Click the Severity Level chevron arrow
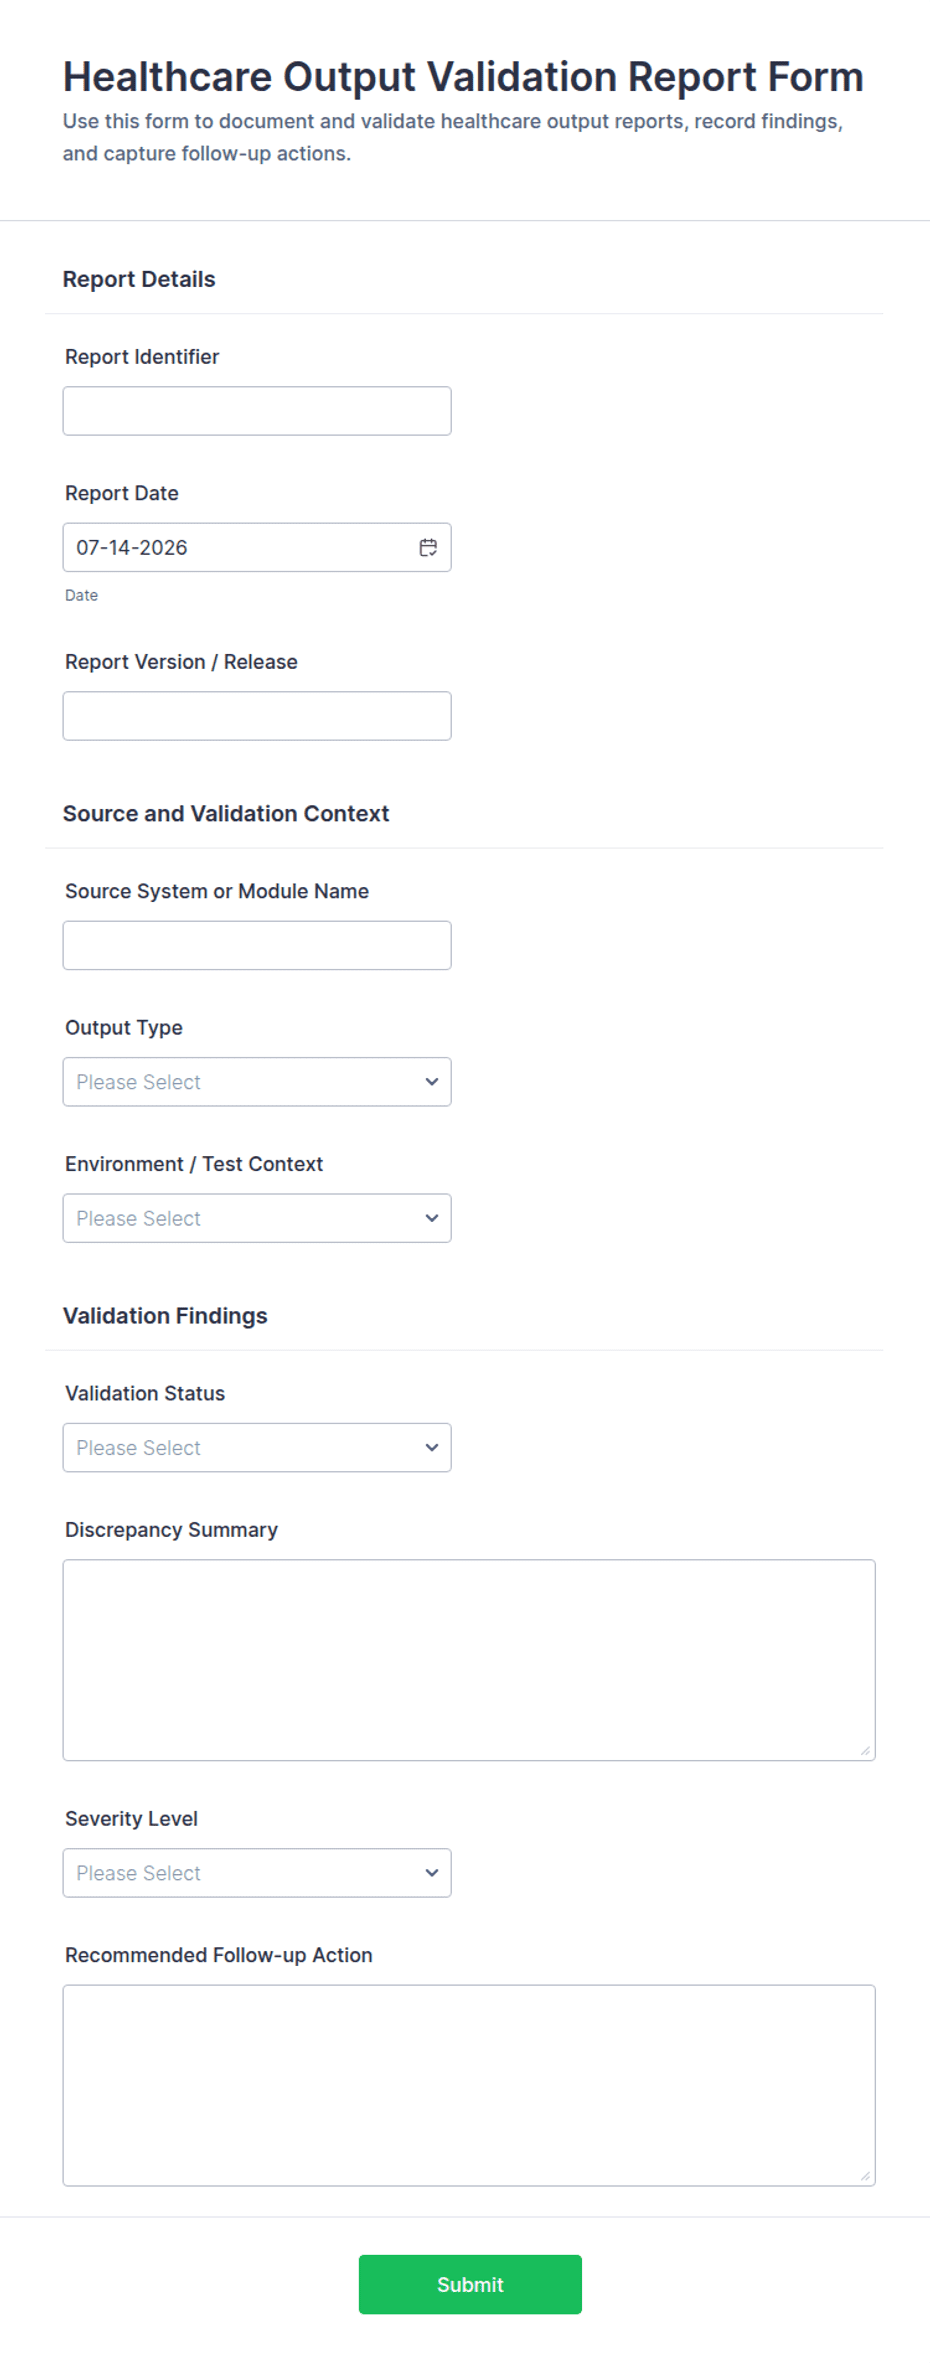Screen dimensions: 930x2363 tap(432, 1873)
